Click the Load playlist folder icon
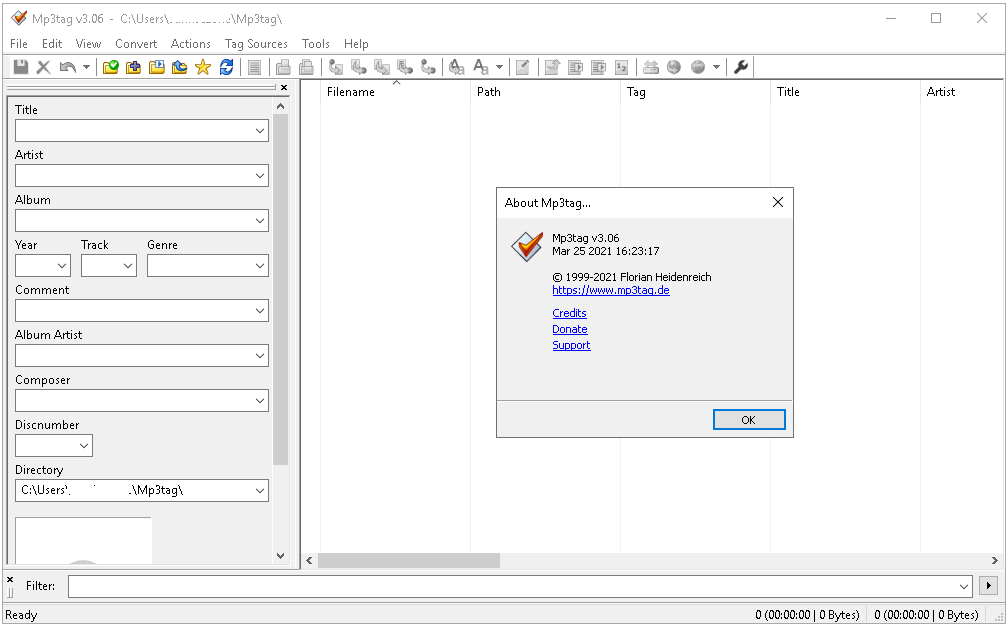This screenshot has width=1007, height=625. click(157, 67)
